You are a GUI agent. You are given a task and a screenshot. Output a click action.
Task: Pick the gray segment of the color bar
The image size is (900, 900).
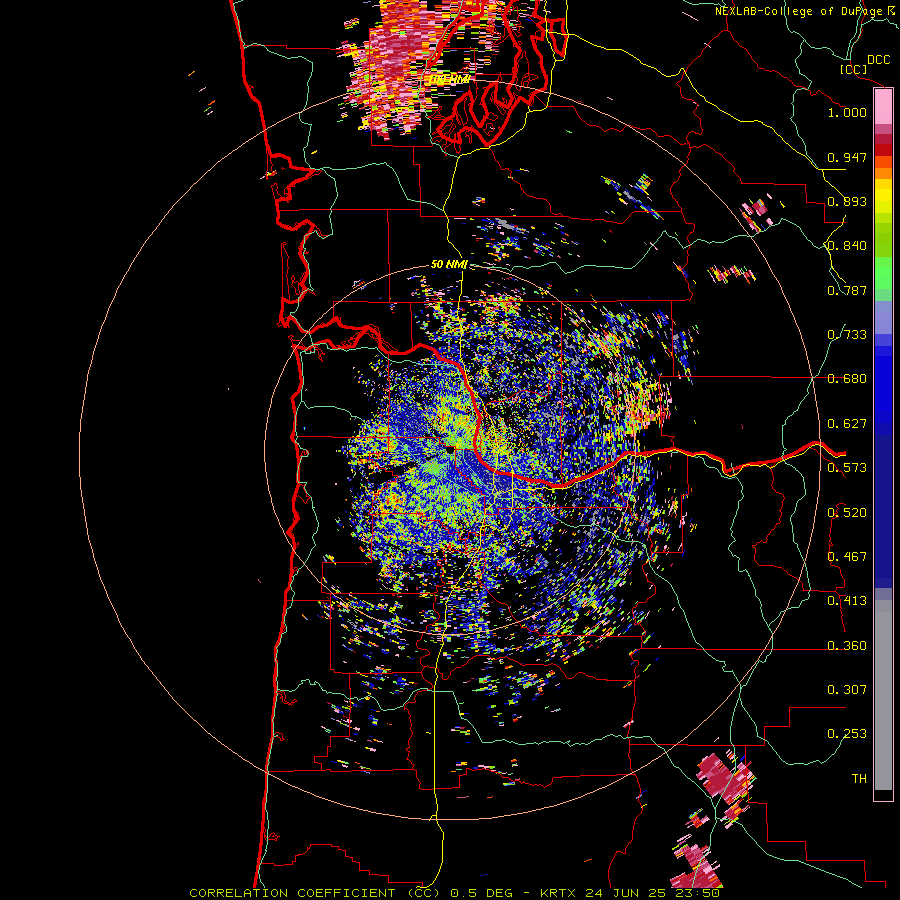coord(883,695)
